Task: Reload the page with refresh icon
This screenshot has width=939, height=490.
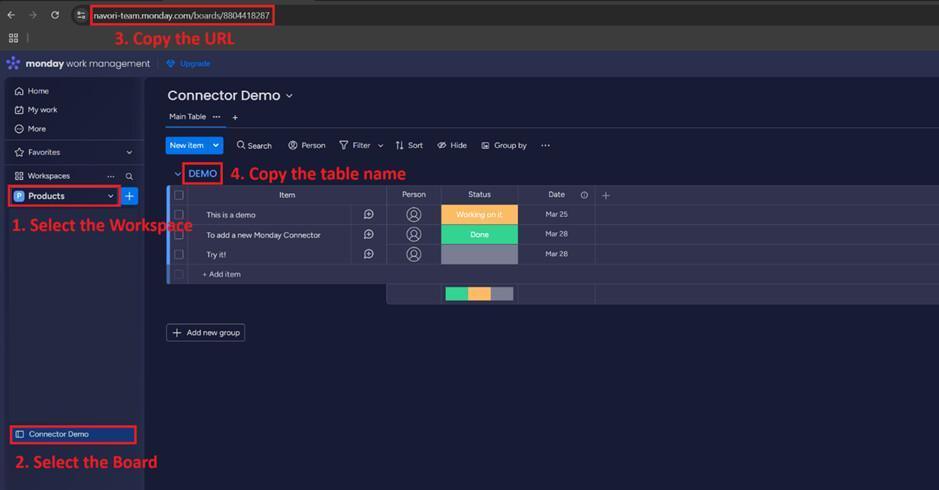Action: (55, 15)
